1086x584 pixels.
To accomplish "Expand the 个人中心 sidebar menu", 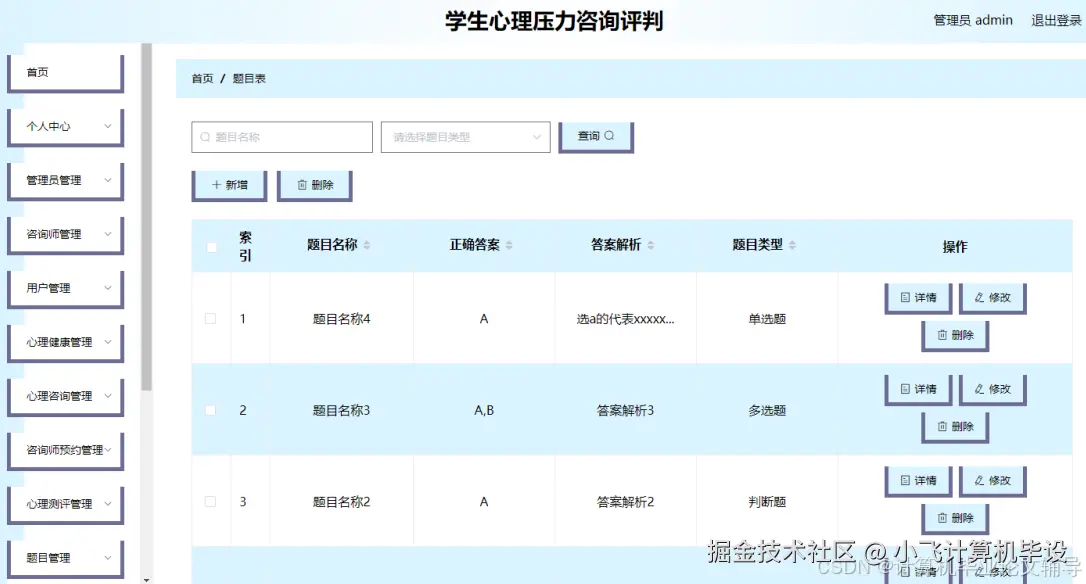I will (66, 127).
